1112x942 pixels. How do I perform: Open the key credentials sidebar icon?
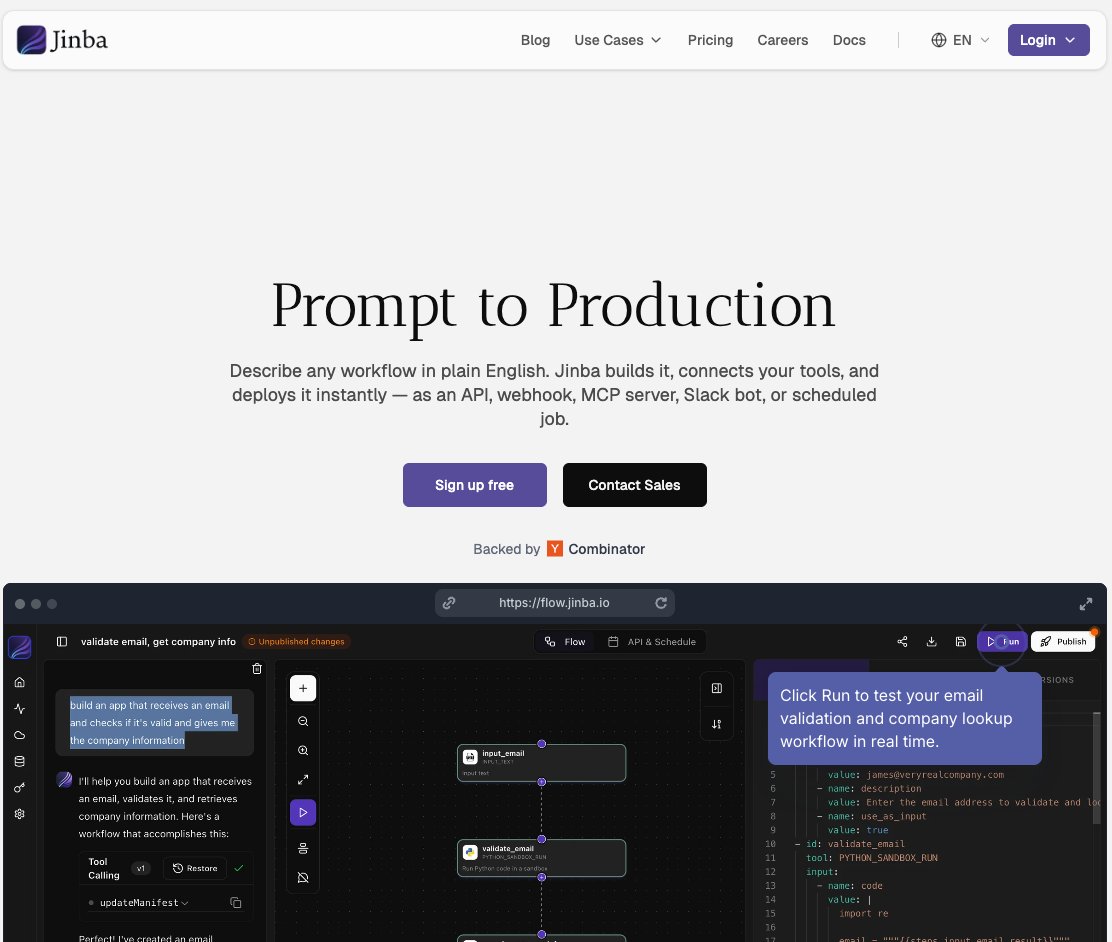tap(20, 787)
